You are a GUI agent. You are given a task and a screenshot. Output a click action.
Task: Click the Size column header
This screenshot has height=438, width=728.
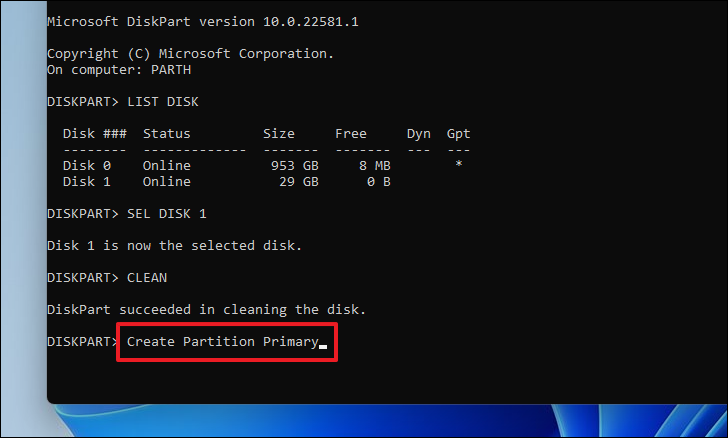pyautogui.click(x=279, y=134)
